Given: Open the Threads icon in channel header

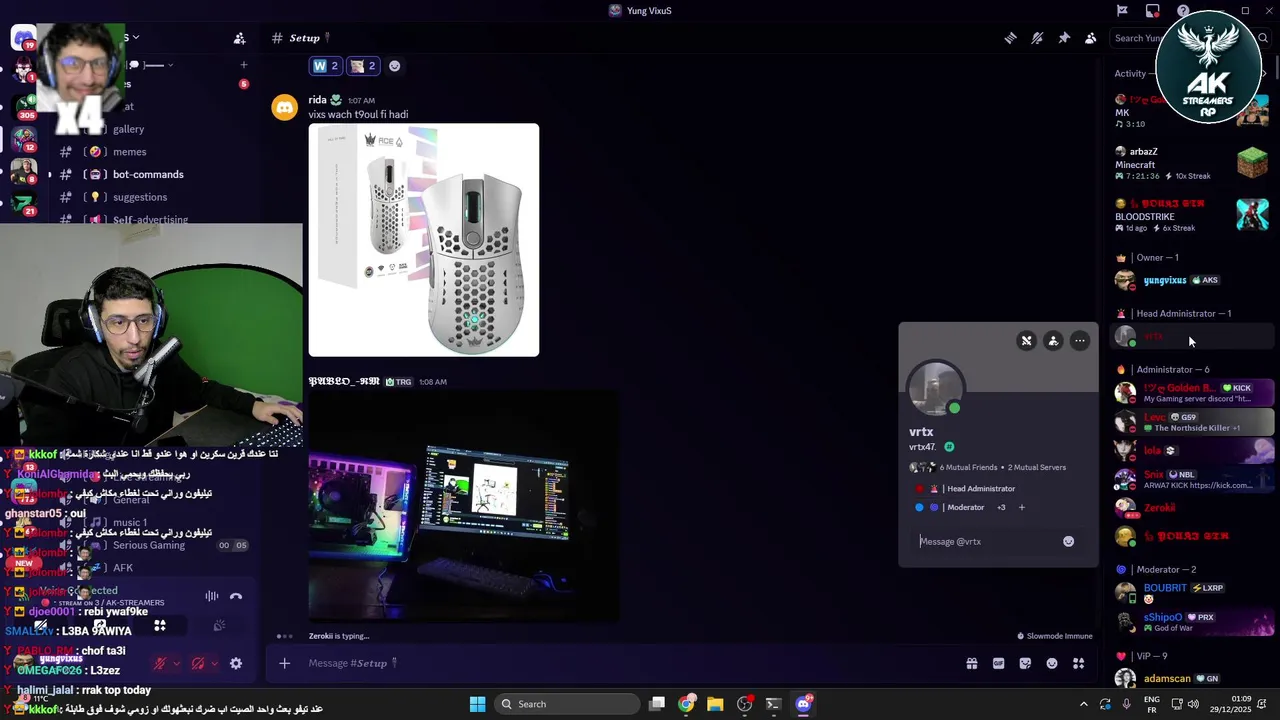Looking at the screenshot, I should 1010,38.
